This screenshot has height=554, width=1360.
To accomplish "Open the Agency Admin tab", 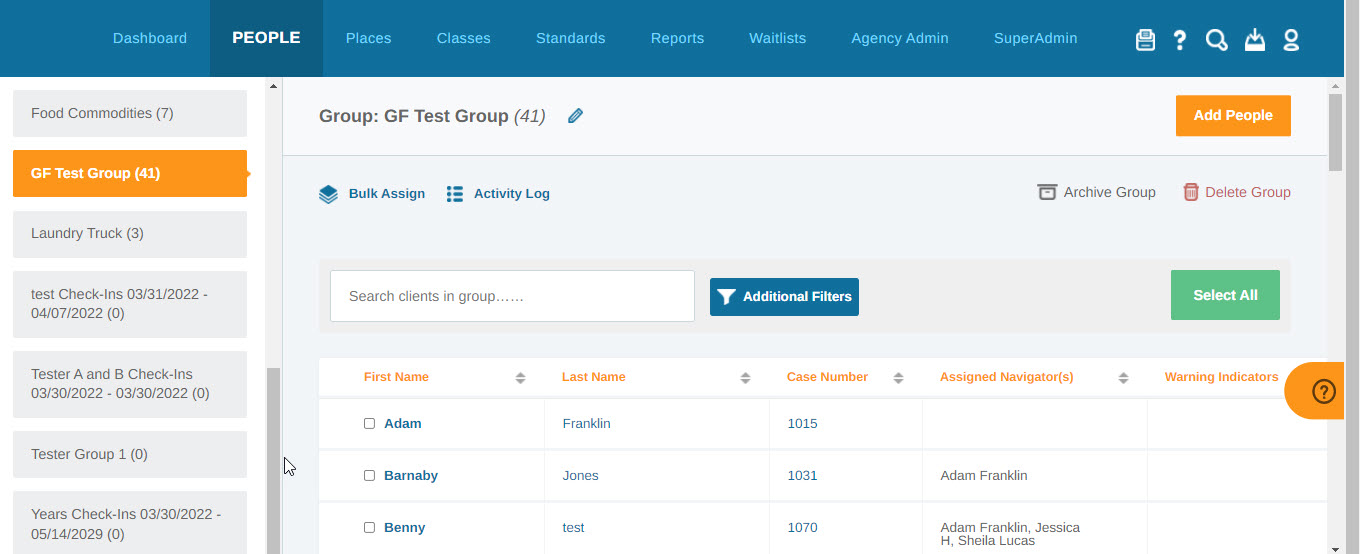I will 899,38.
